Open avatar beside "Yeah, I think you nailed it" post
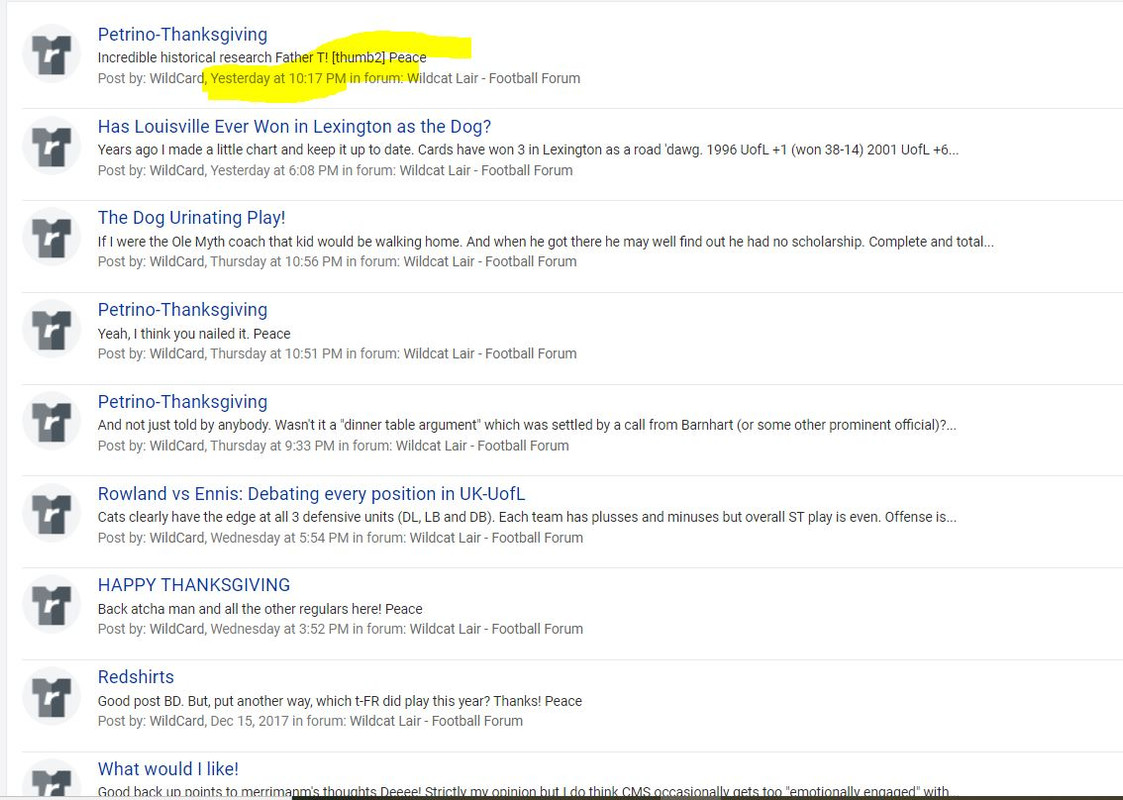This screenshot has height=800, width=1123. point(52,329)
